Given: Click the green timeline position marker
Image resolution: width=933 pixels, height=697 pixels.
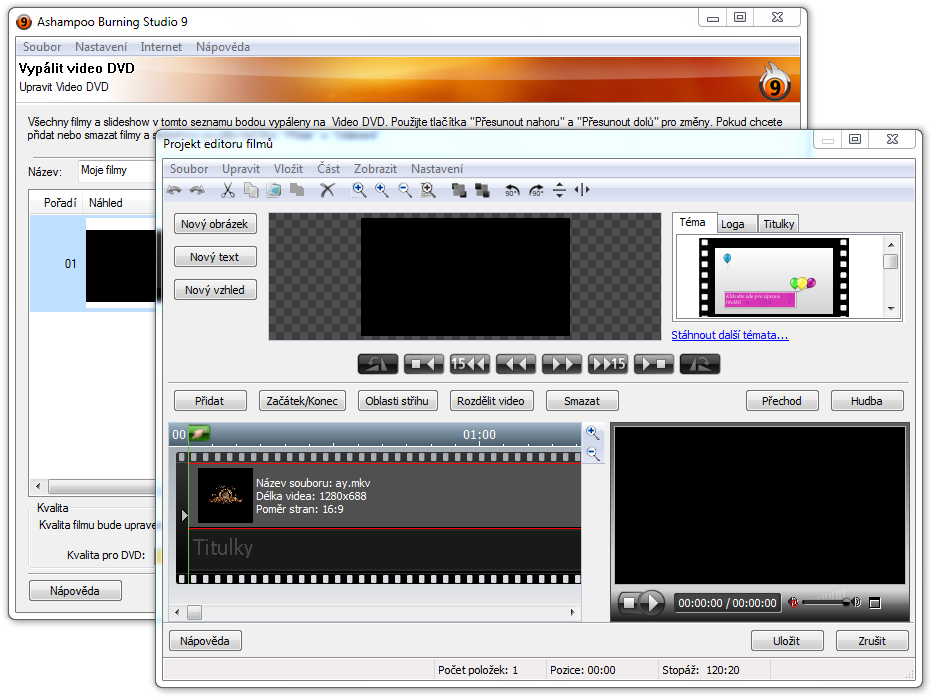Looking at the screenshot, I should (199, 433).
